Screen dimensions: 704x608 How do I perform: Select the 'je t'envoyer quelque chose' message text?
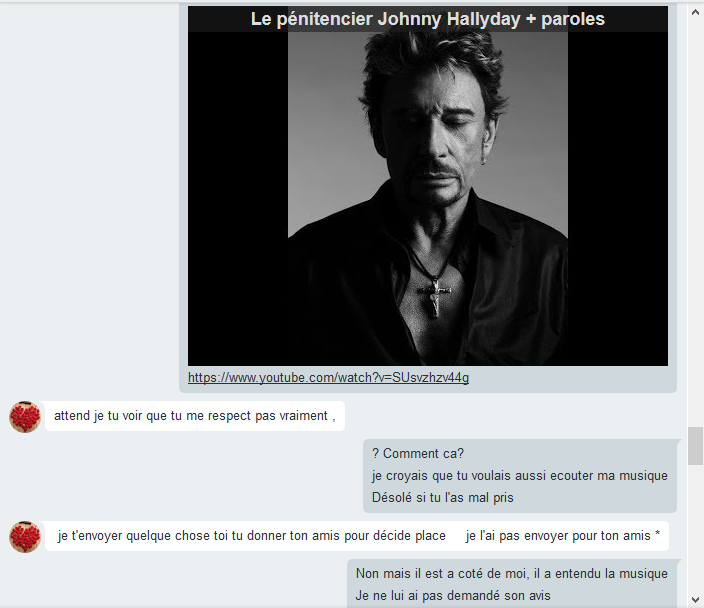pos(251,536)
